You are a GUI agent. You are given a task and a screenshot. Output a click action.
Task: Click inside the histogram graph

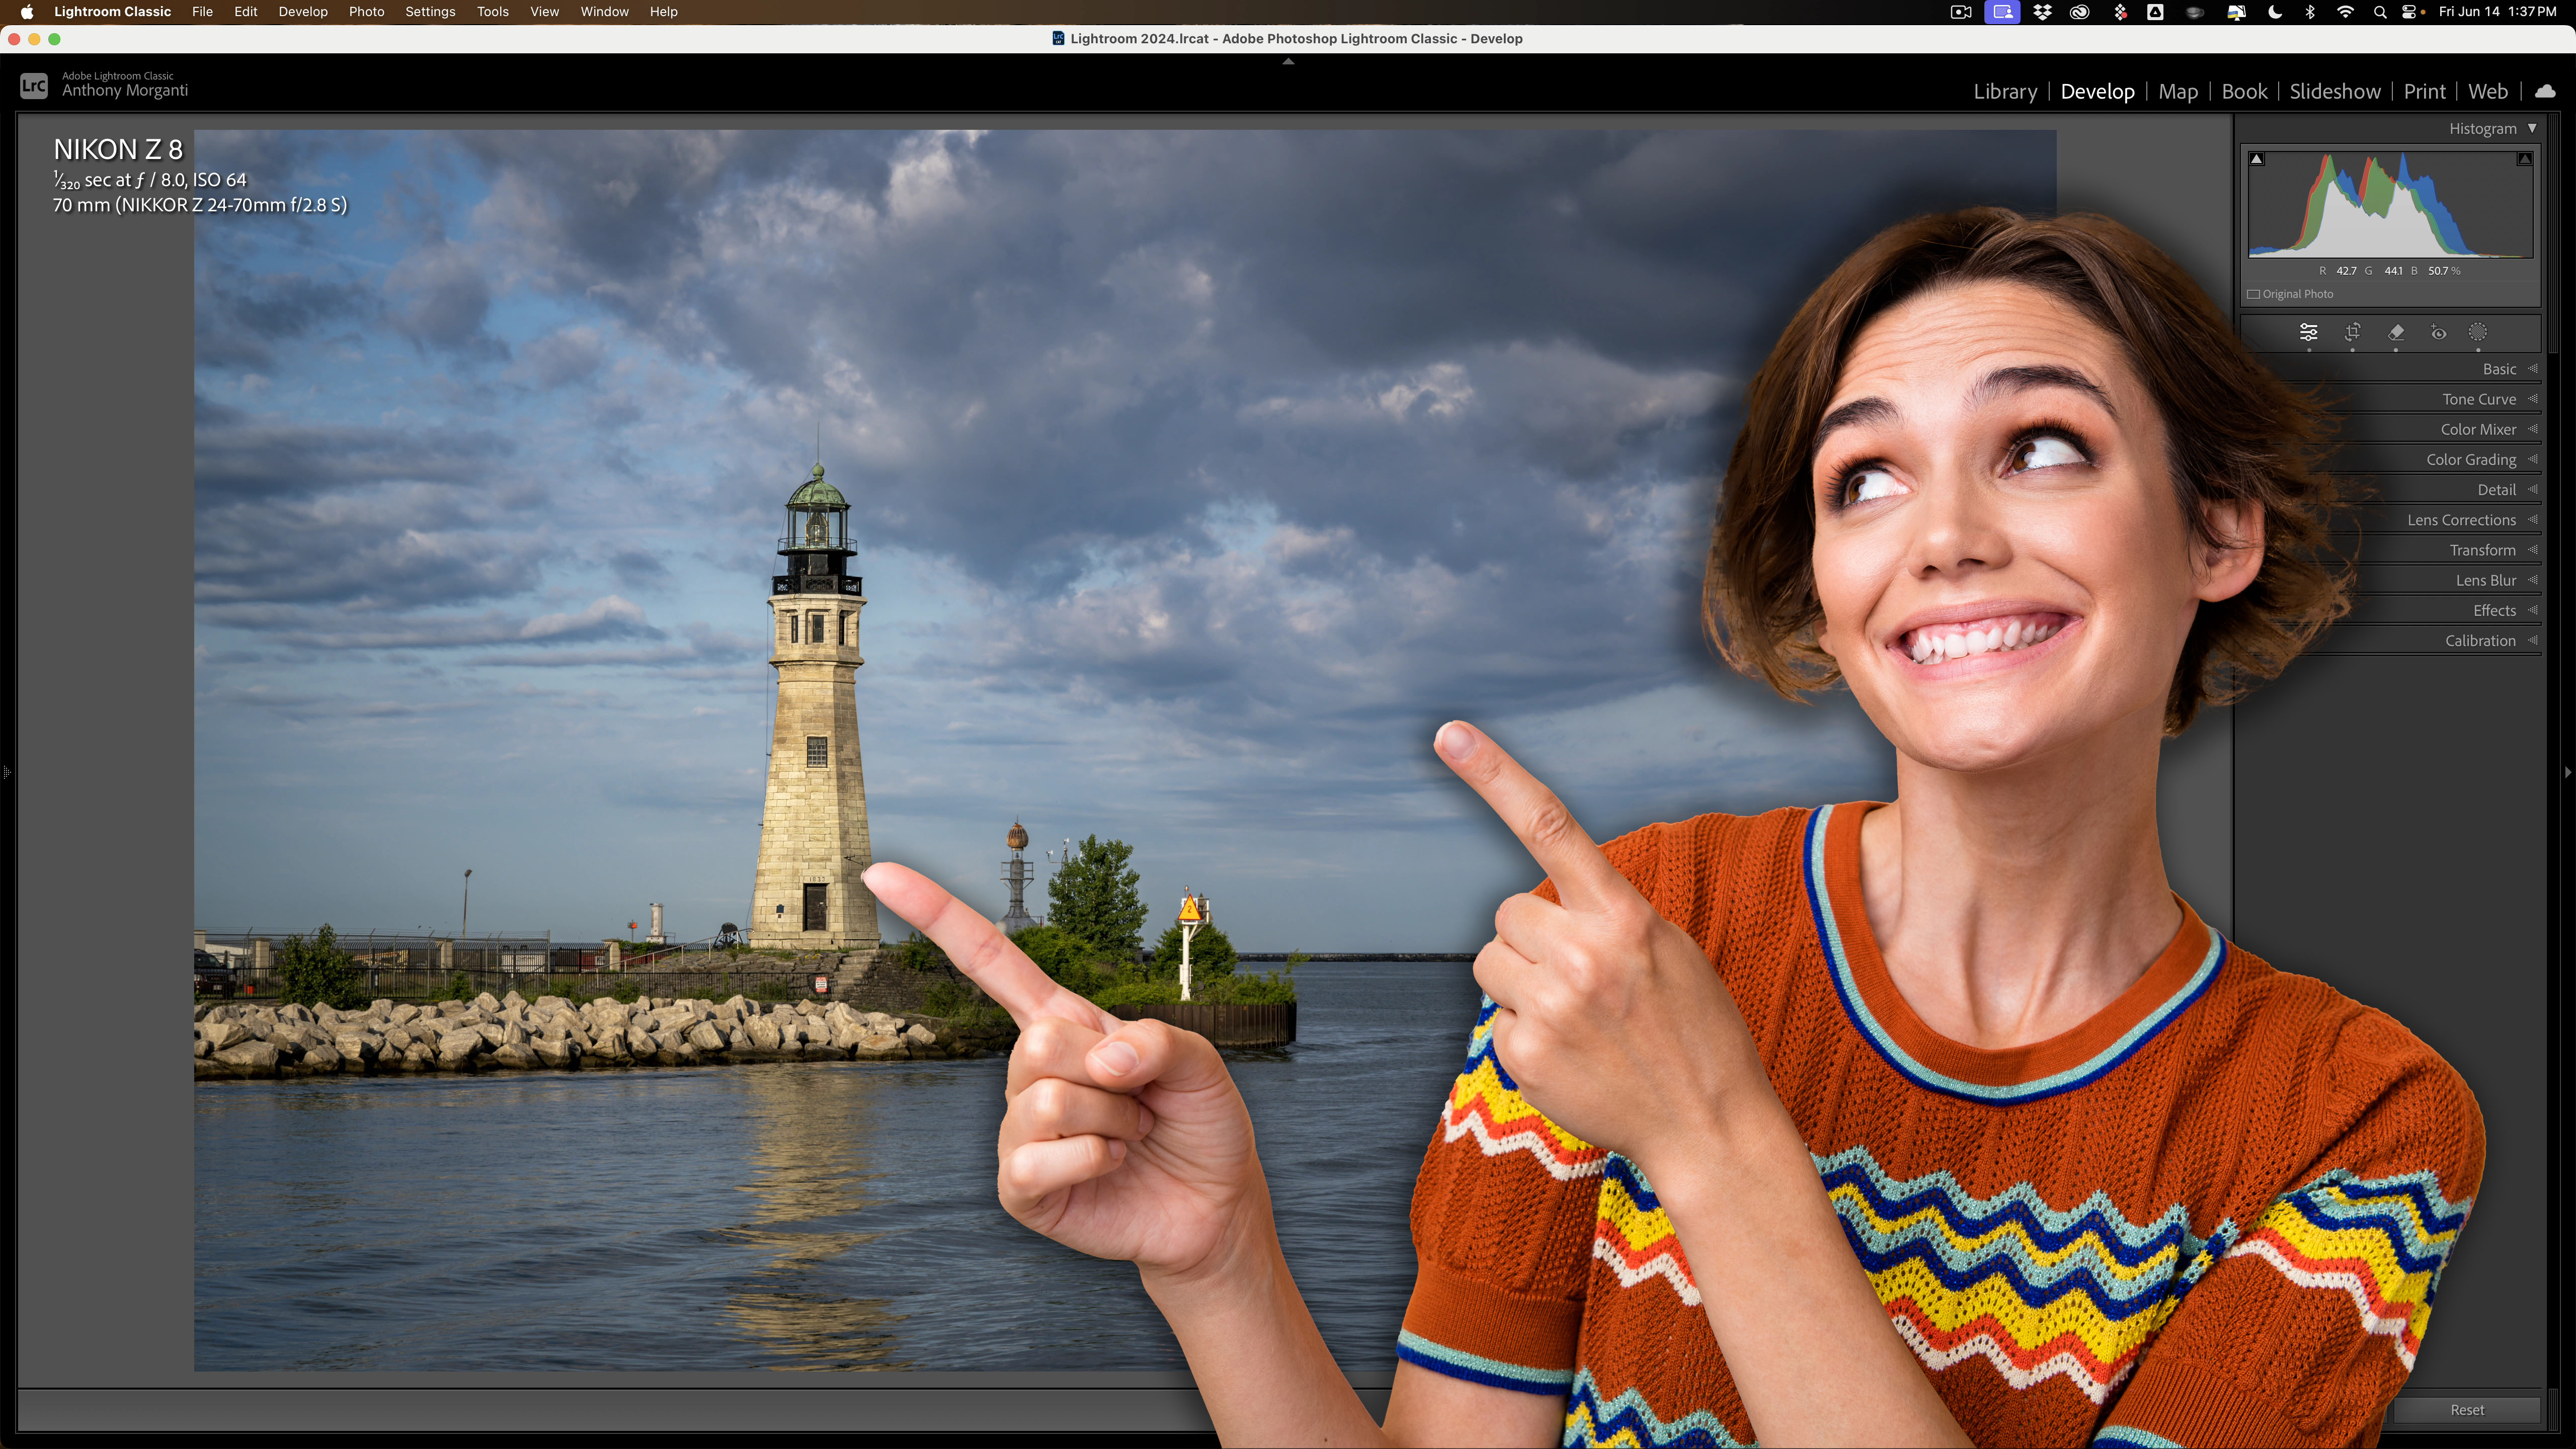(x=2390, y=210)
